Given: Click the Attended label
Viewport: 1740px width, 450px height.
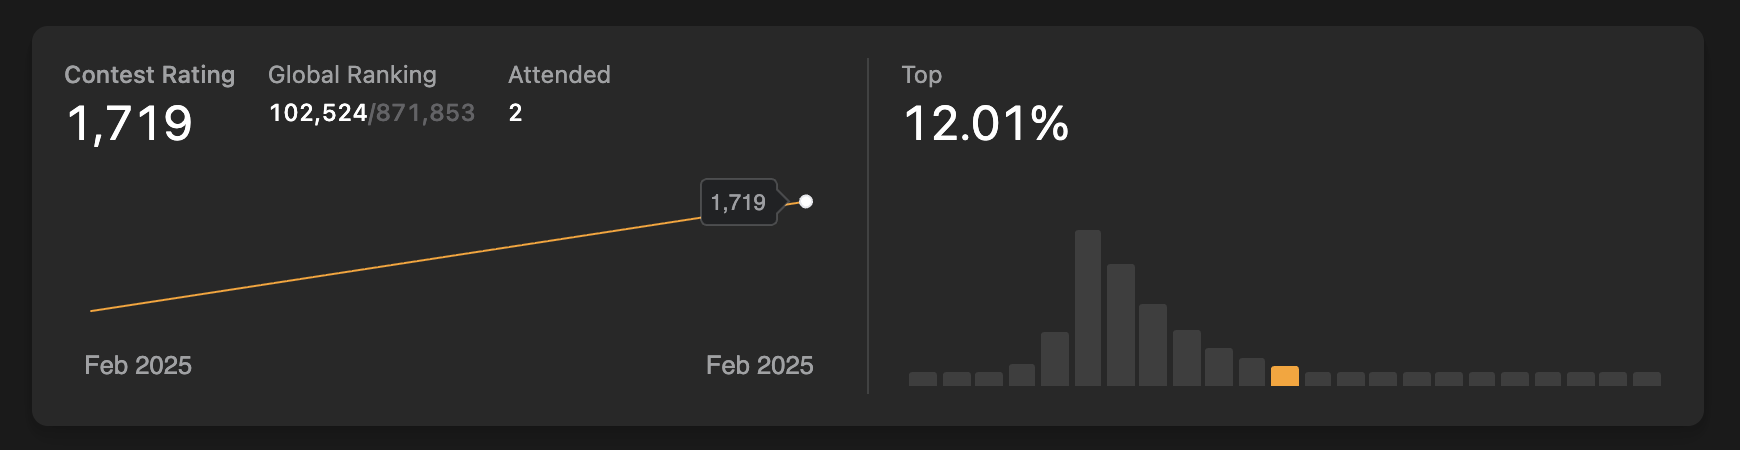Looking at the screenshot, I should 559,75.
